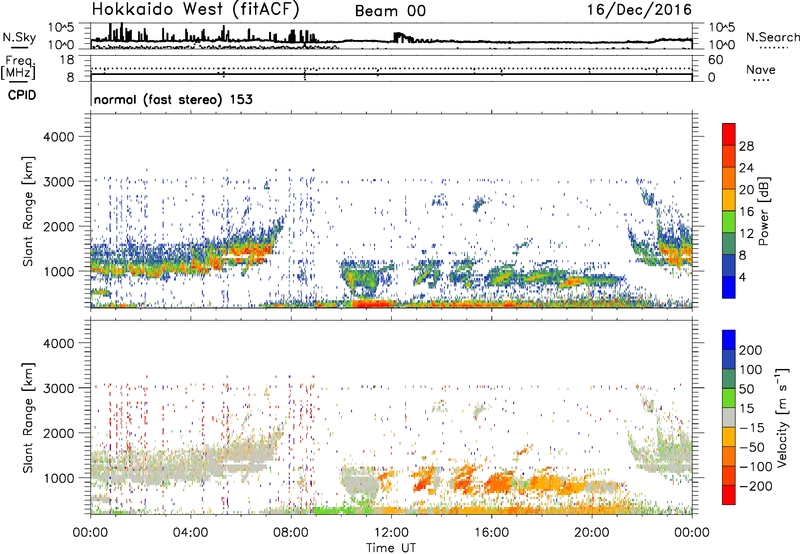This screenshot has height=554, width=800.
Task: Click the '-200' tick on Velocity colorbar
Action: 756,486
